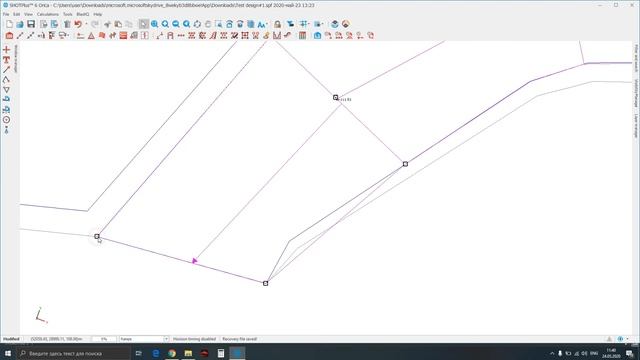The height and width of the screenshot is (360, 640).
Task: Save the design with the floppy disk icon
Action: point(31,24)
